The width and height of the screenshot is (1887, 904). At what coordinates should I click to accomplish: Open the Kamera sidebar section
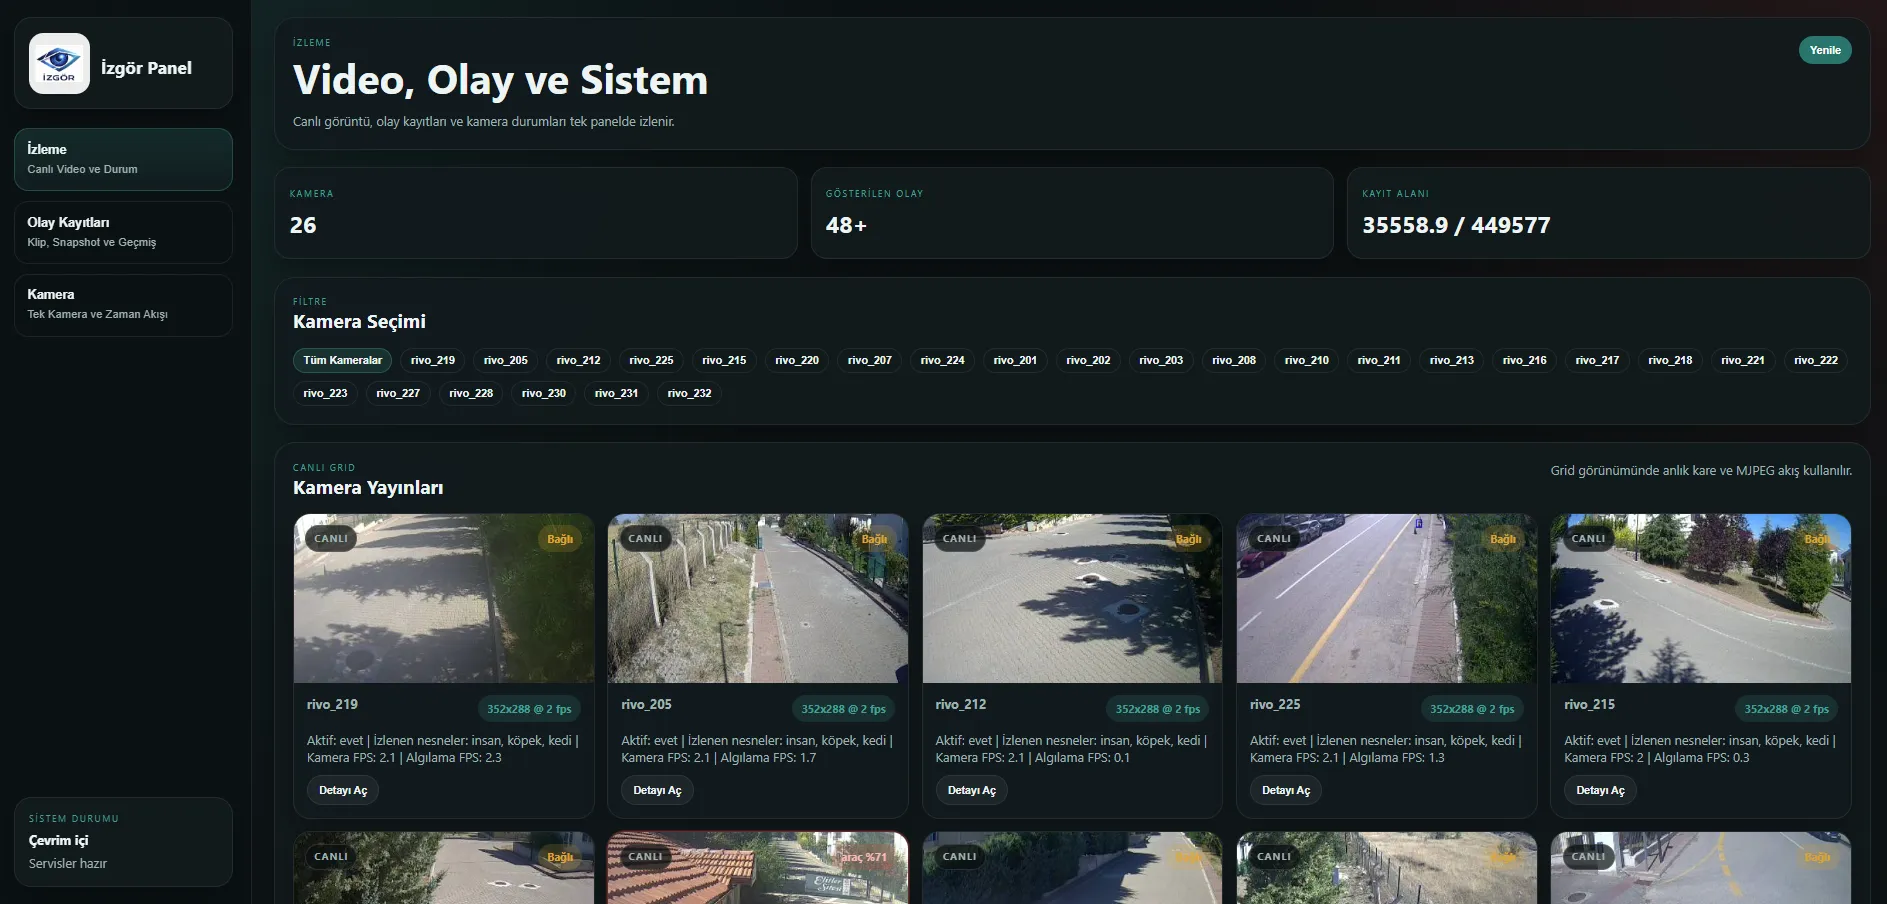click(123, 305)
